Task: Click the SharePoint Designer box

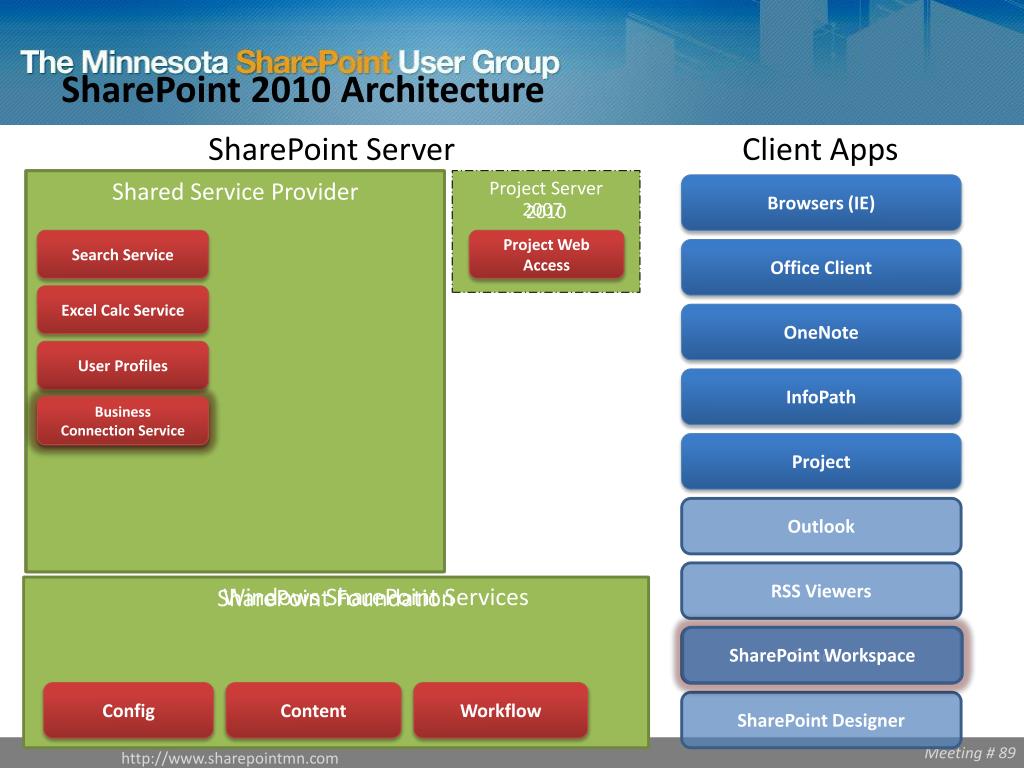Action: (x=821, y=720)
